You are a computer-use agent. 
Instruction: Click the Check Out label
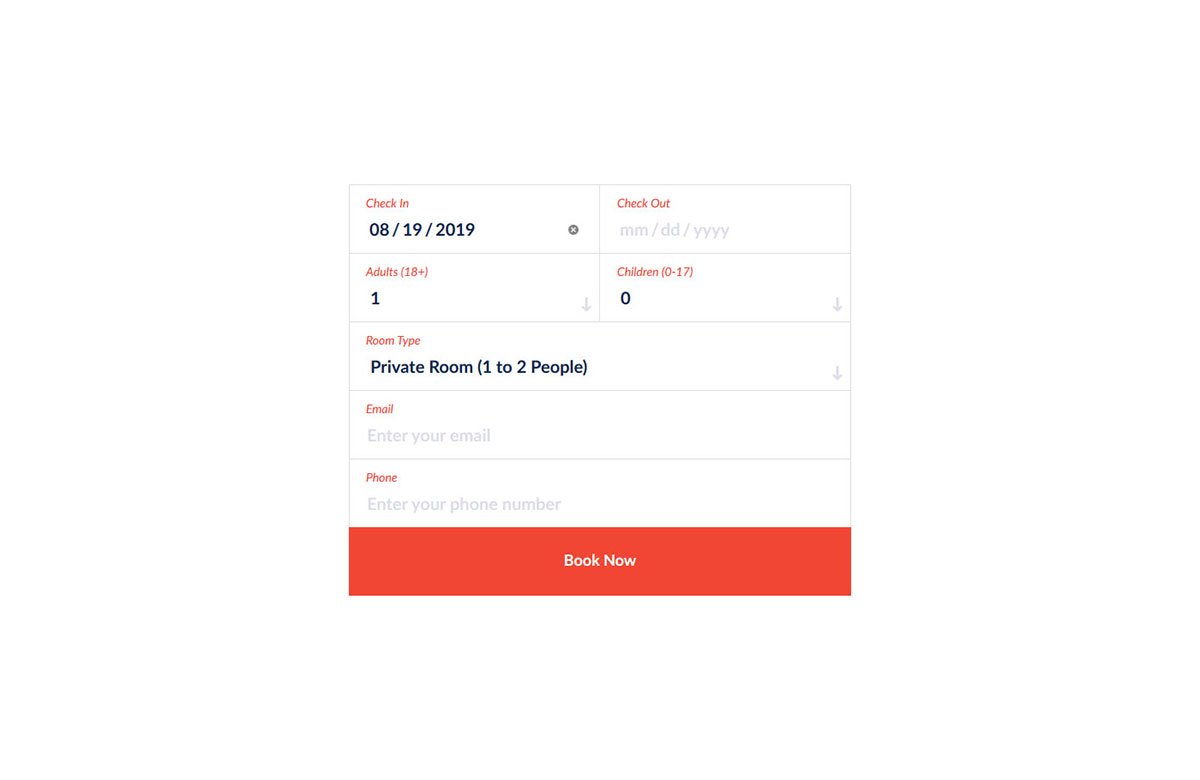pos(643,203)
